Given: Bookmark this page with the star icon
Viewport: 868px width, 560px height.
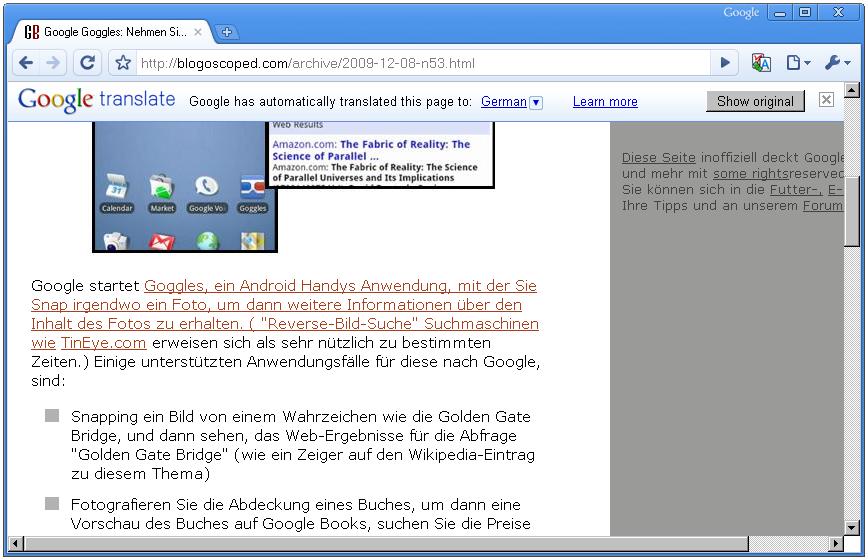Looking at the screenshot, I should coord(123,63).
